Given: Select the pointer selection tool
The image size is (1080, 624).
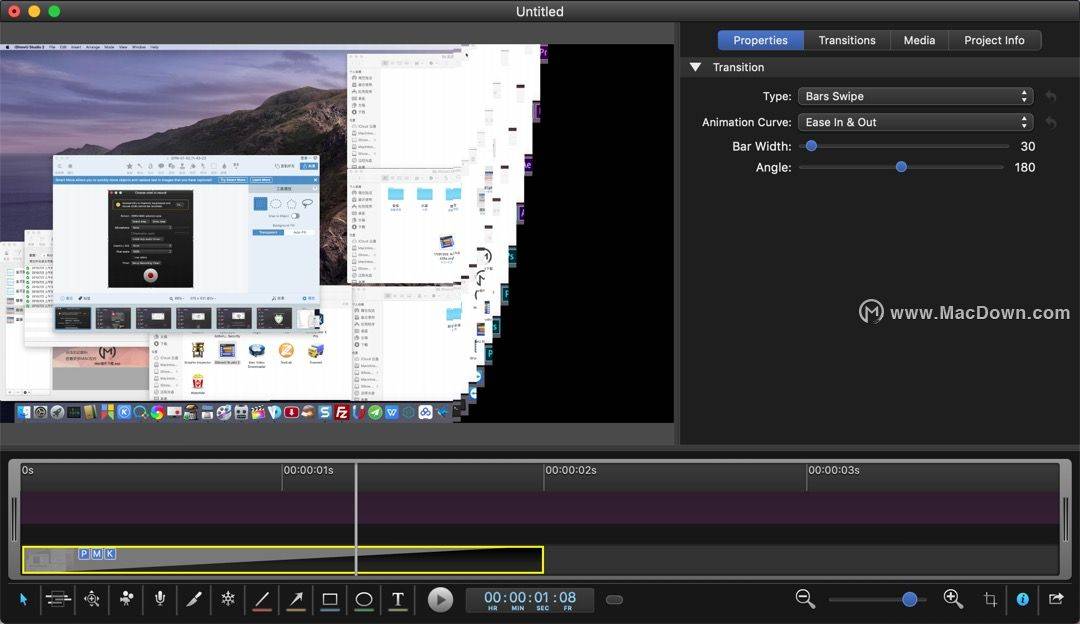Looking at the screenshot, I should [23, 599].
